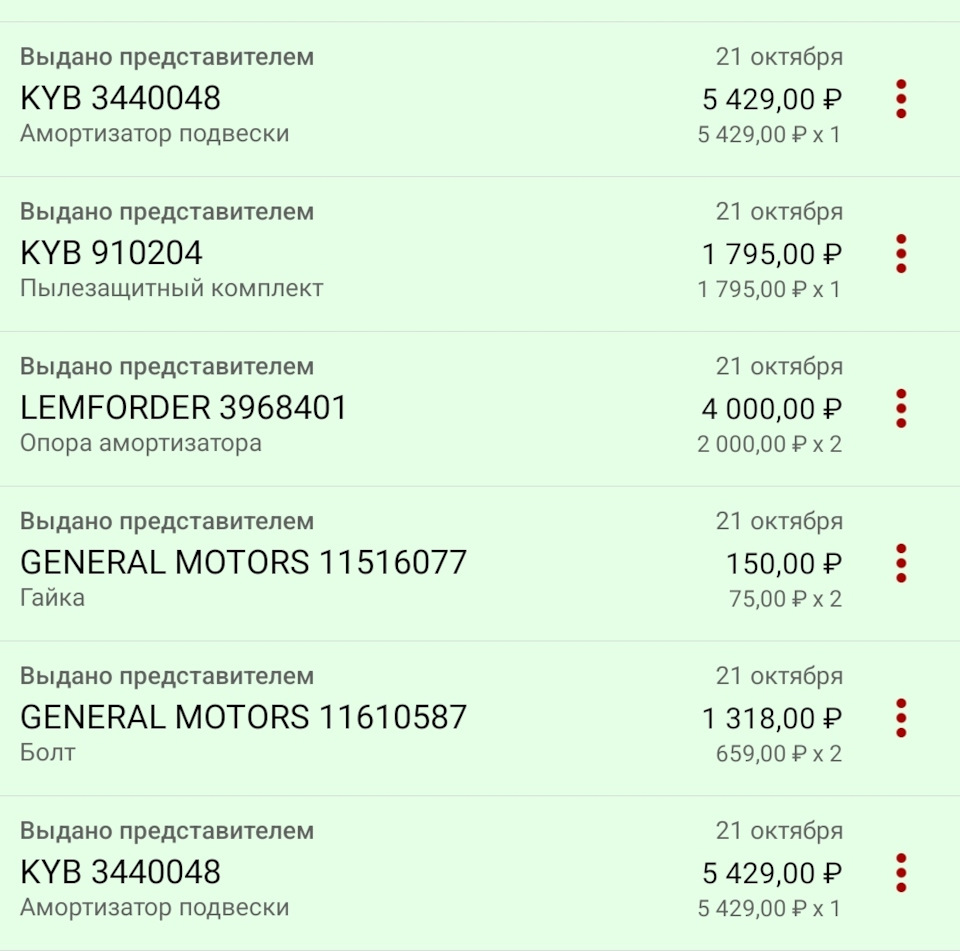Viewport: 960px width, 951px height.
Task: Open the LEMFORDER 3968401 part details
Action: coord(185,407)
